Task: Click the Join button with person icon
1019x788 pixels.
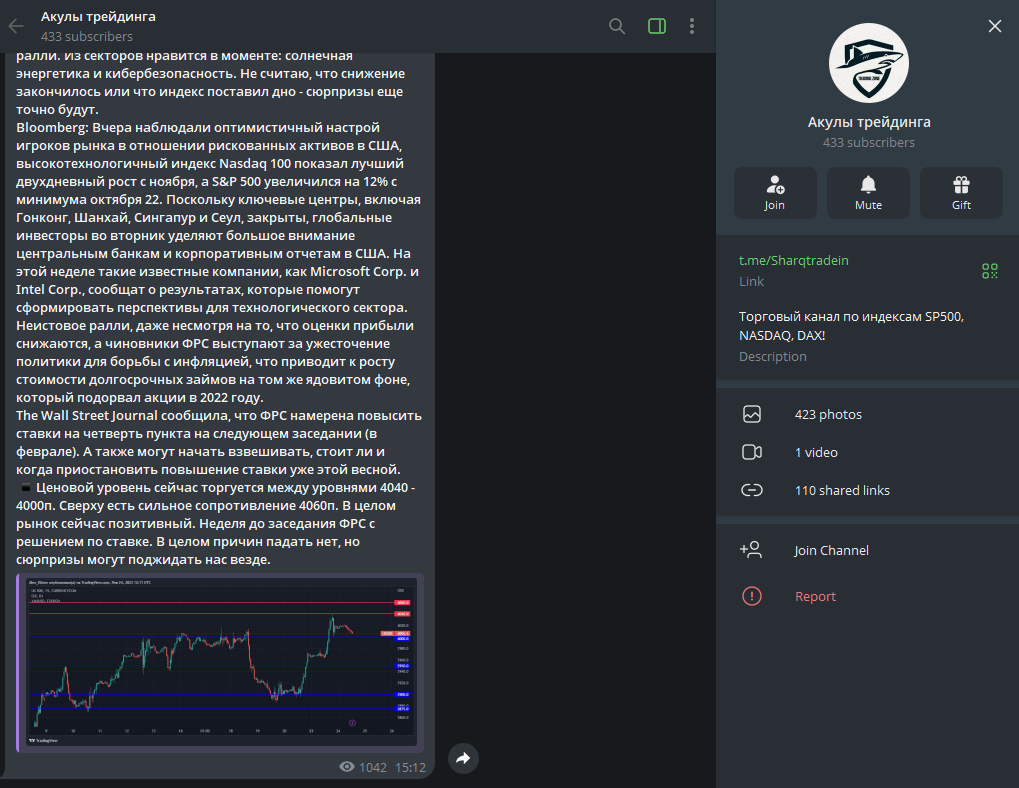Action: (x=775, y=193)
